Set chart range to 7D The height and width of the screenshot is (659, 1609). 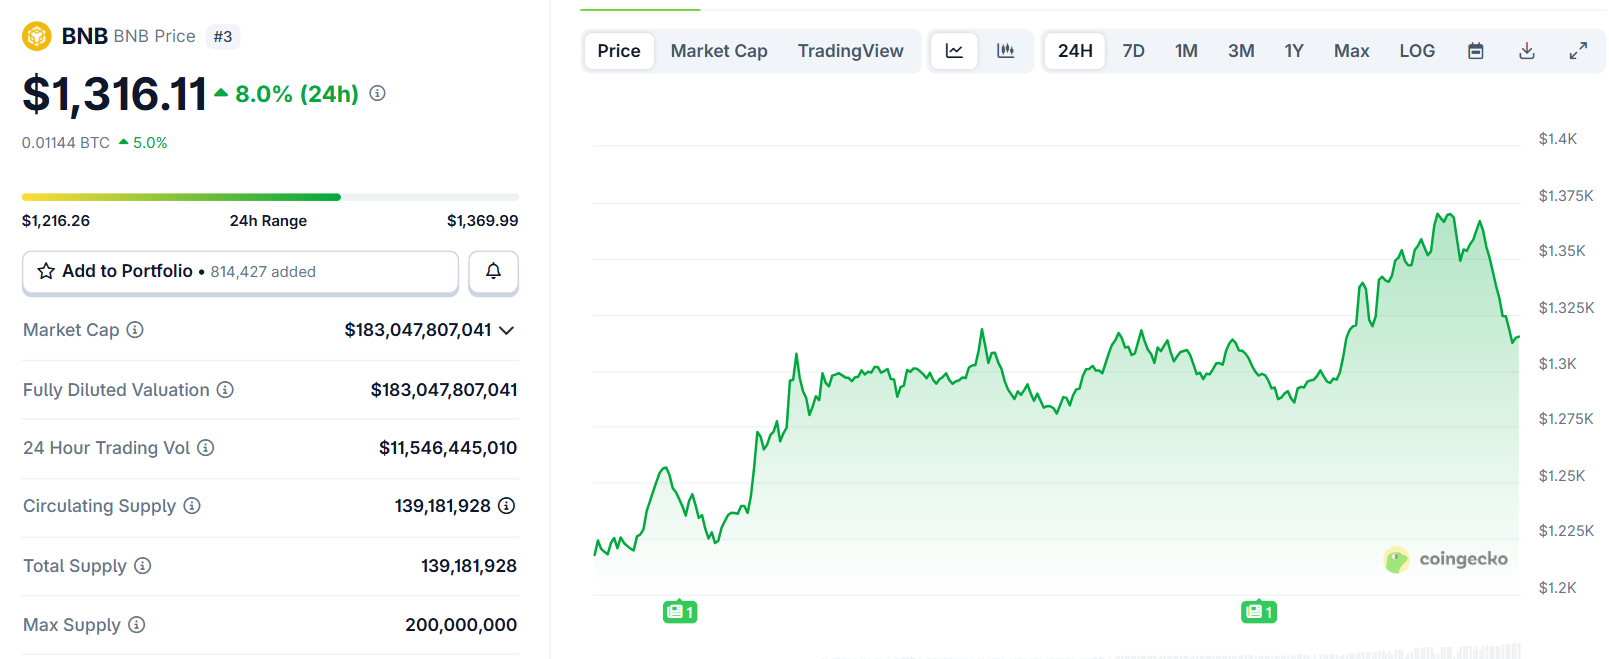pyautogui.click(x=1133, y=51)
